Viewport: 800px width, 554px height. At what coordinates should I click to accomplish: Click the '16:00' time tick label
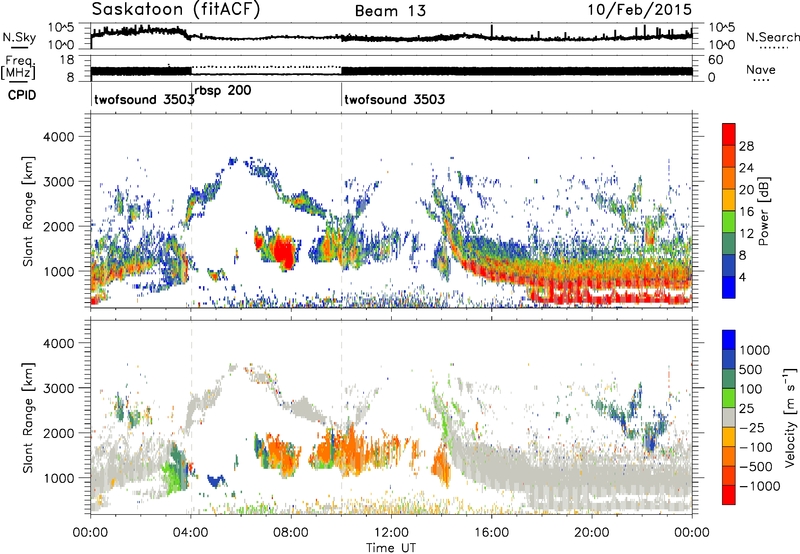491,533
